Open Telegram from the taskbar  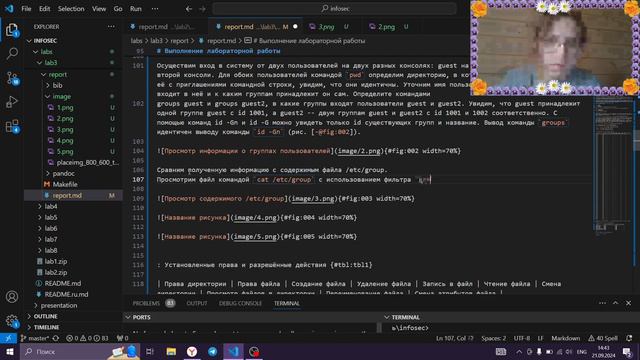tap(213, 351)
